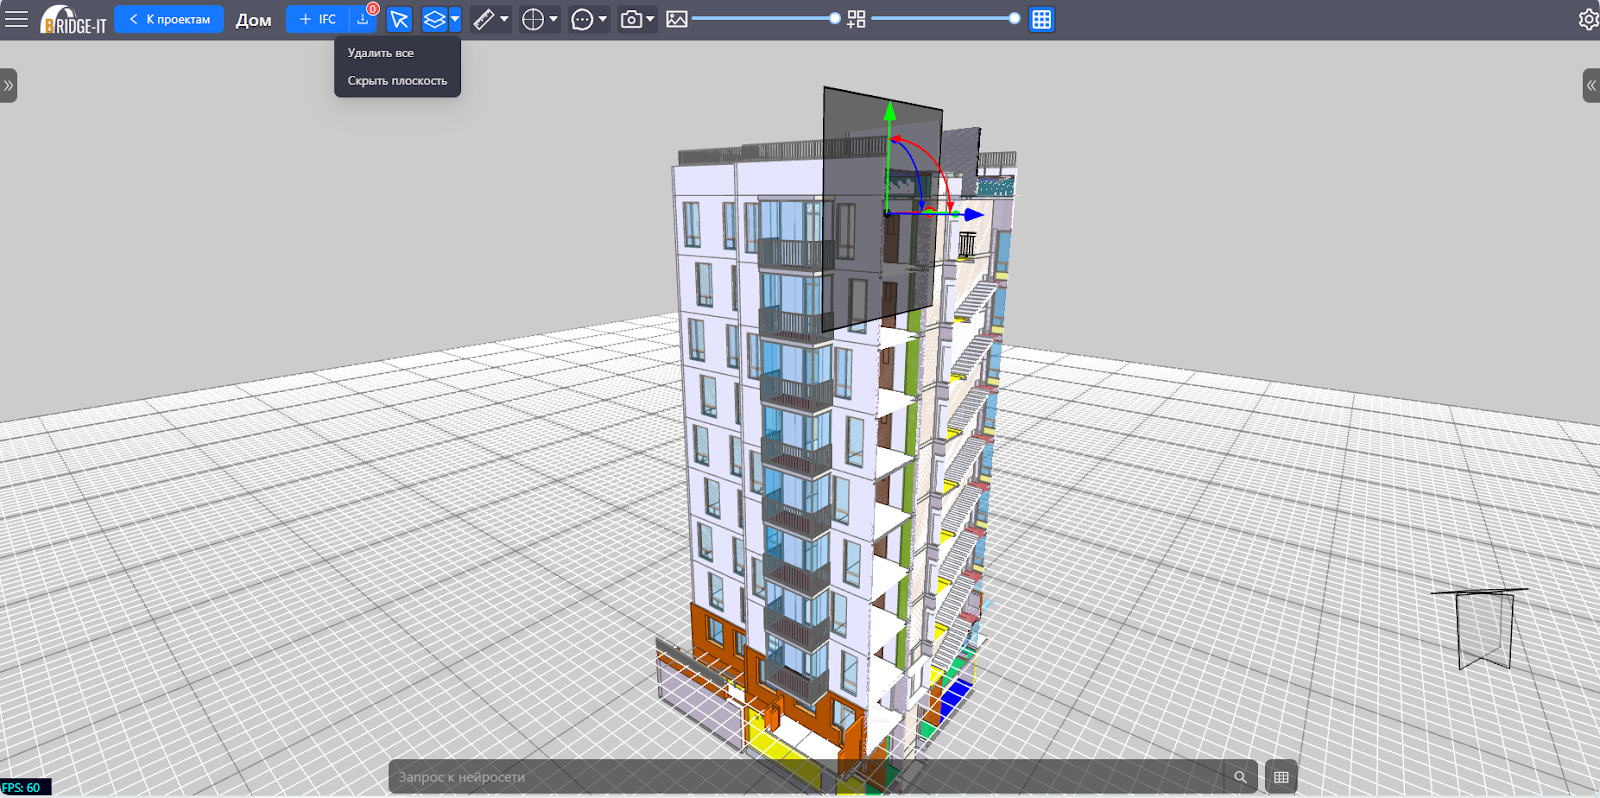This screenshot has width=1600, height=798.
Task: Expand the right side panel
Action: (1591, 85)
